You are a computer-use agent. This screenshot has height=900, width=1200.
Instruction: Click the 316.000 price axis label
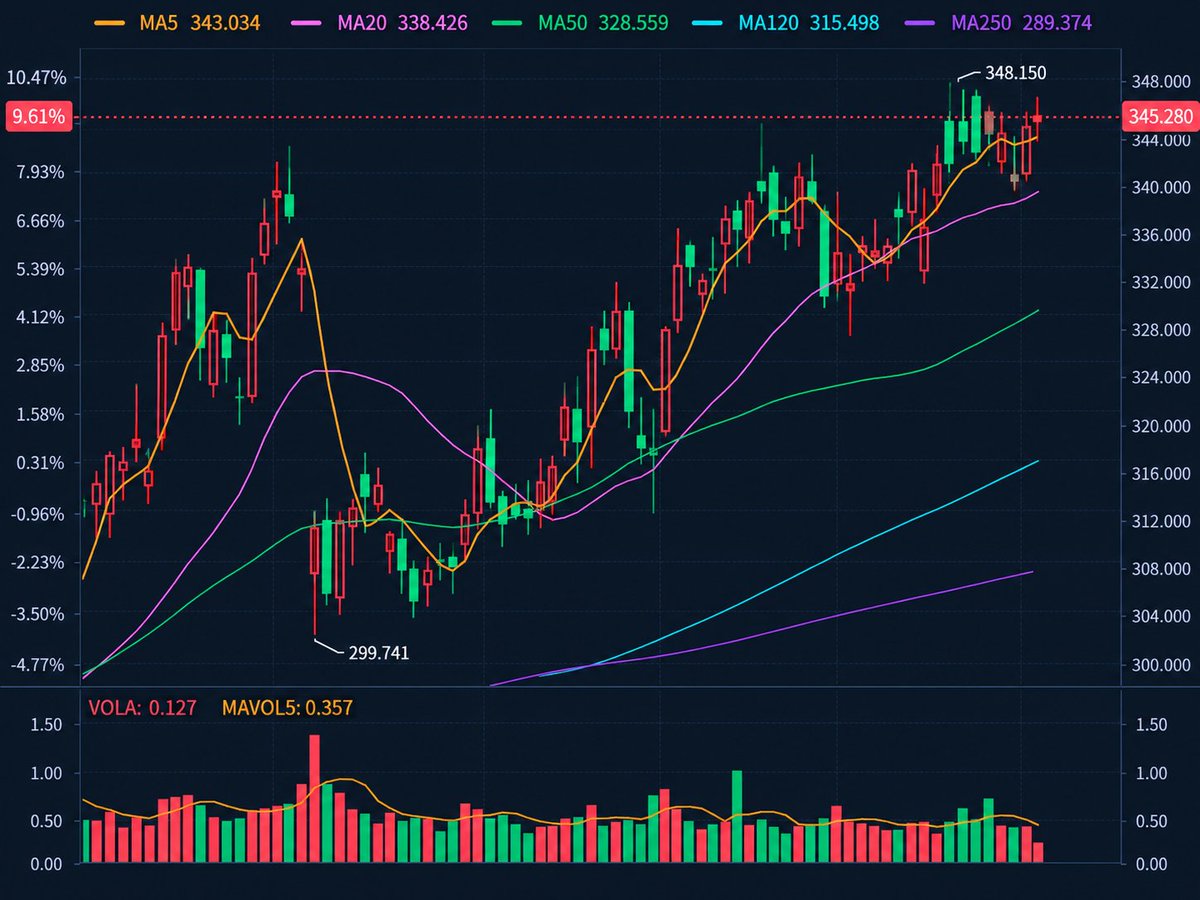(x=1161, y=474)
